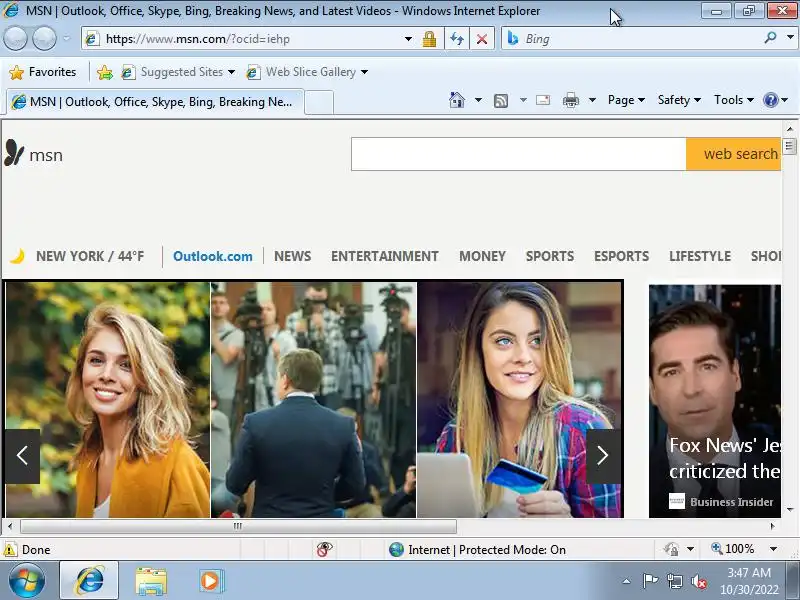This screenshot has height=600, width=800.
Task: Open the Favorites star button
Action: click(43, 72)
